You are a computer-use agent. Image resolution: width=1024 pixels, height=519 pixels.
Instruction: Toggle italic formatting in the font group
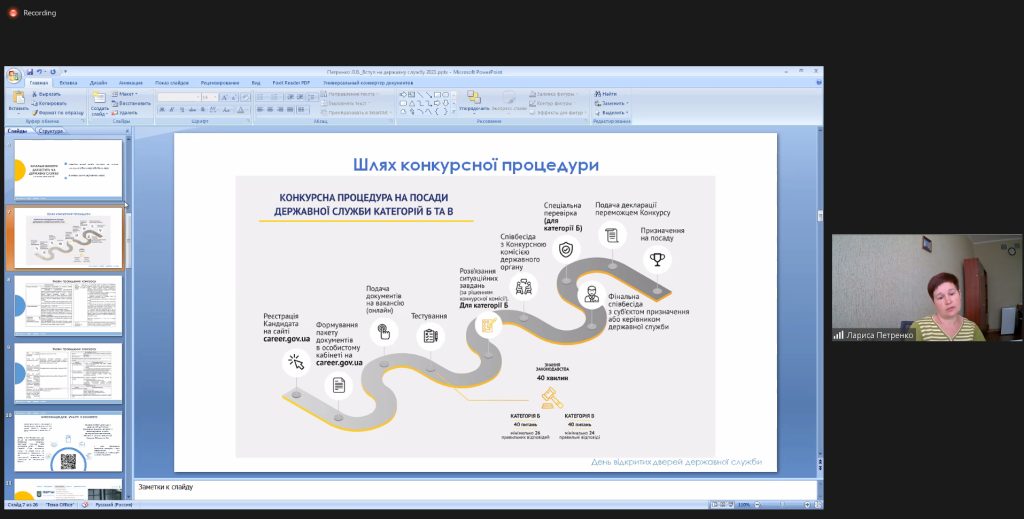click(x=171, y=109)
